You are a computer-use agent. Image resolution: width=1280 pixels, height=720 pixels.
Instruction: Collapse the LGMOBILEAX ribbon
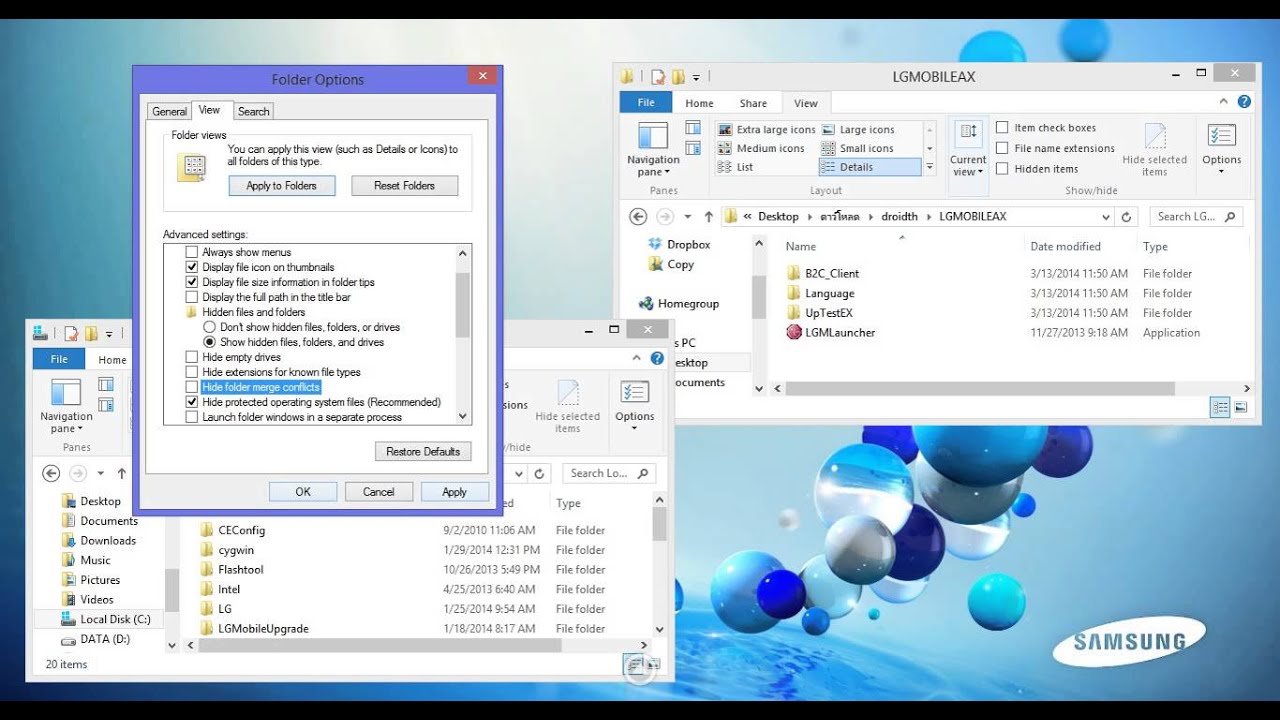(1226, 102)
